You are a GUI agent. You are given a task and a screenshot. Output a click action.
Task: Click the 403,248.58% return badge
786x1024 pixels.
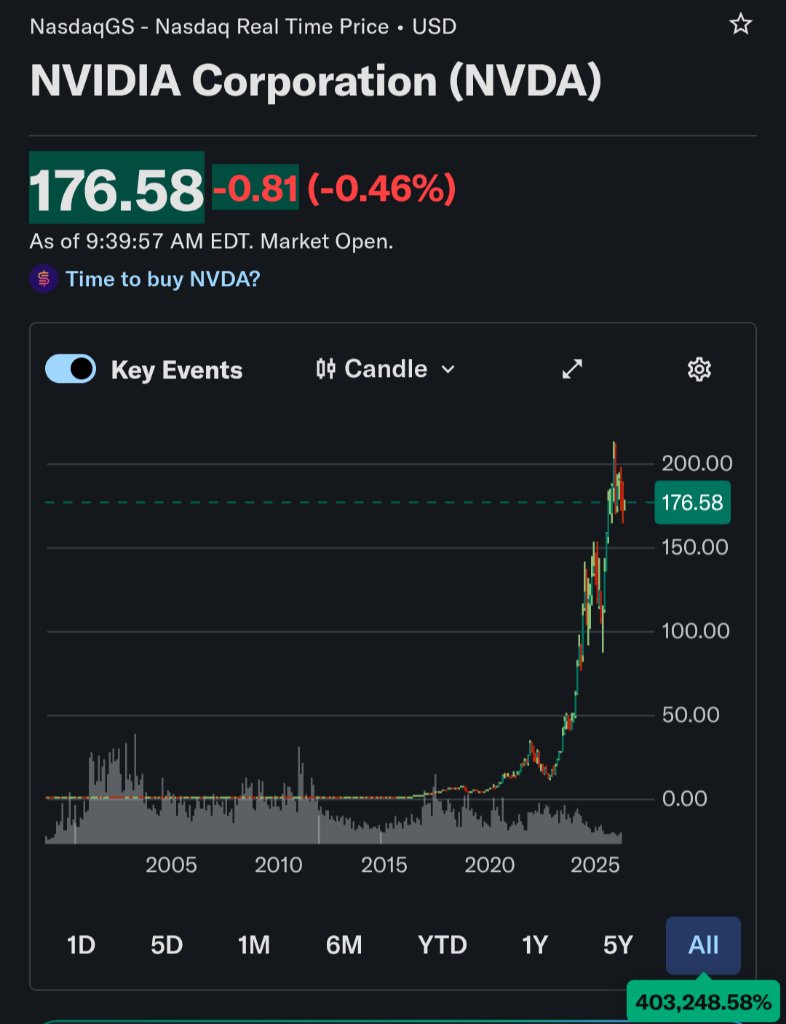(703, 1002)
